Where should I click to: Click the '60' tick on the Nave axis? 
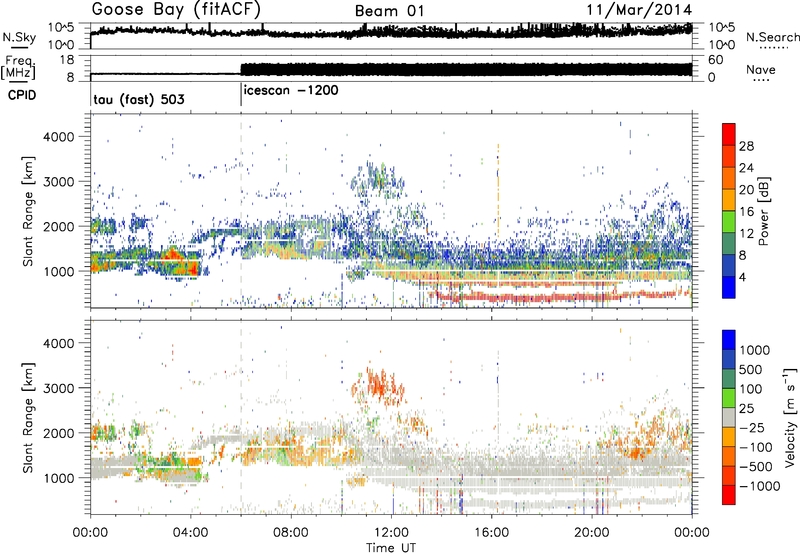pyautogui.click(x=715, y=60)
